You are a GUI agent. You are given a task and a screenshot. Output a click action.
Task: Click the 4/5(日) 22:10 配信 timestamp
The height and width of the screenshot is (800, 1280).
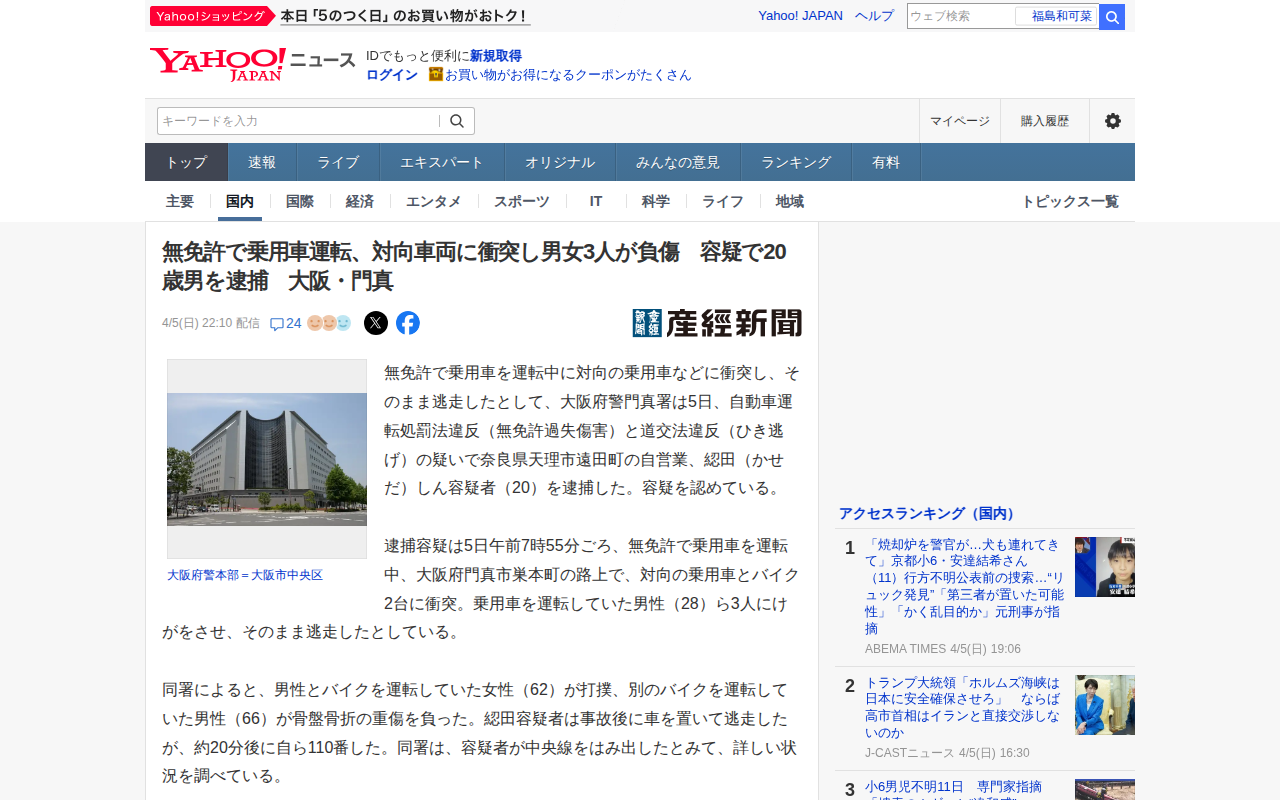pyautogui.click(x=211, y=323)
